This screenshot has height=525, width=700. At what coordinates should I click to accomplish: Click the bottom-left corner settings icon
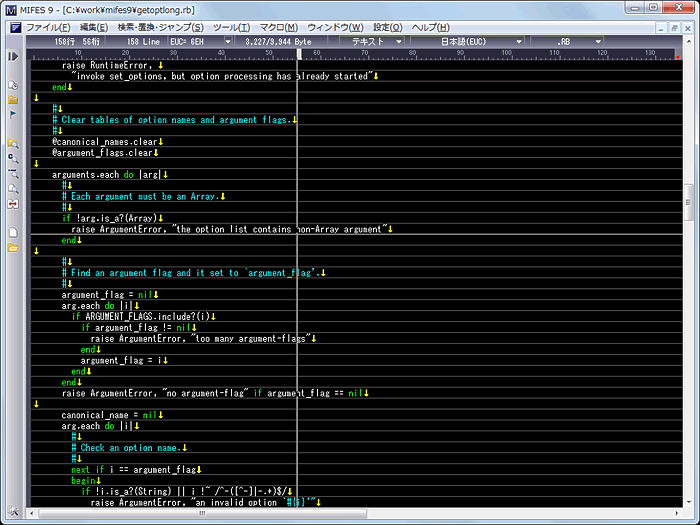pos(13,513)
